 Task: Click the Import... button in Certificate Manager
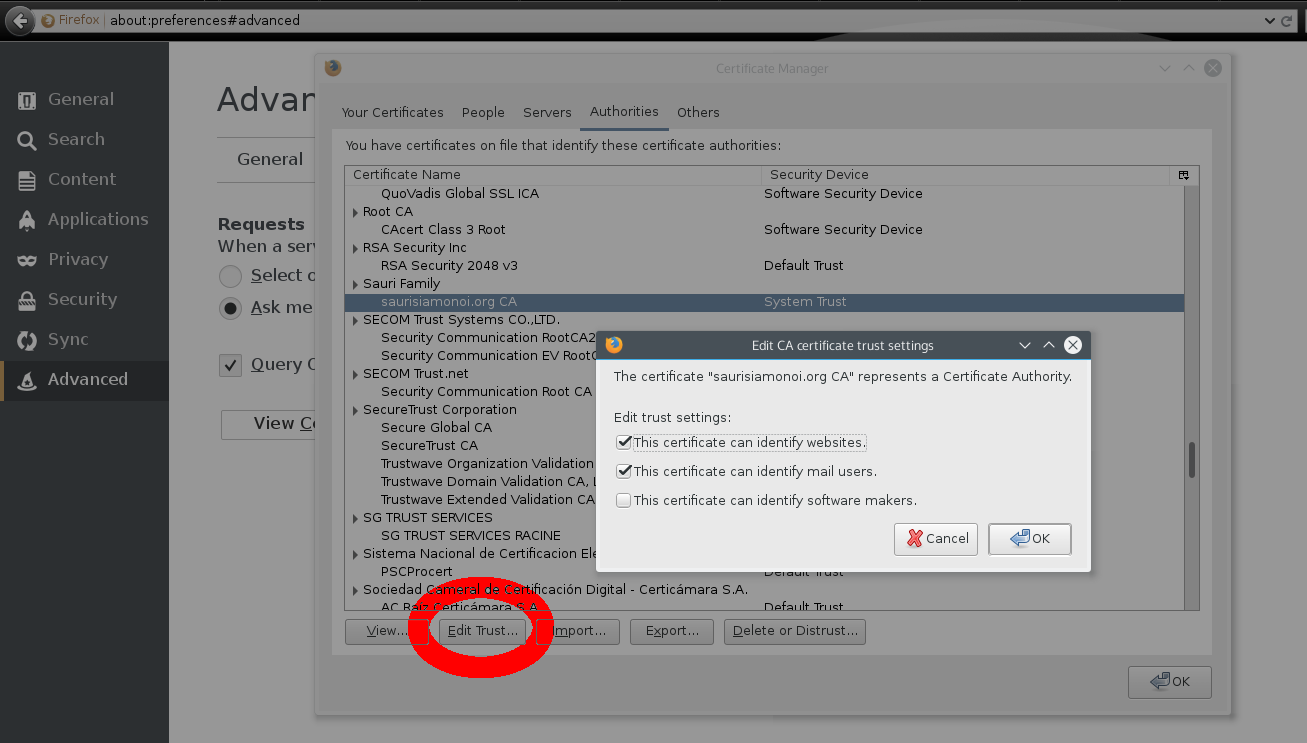click(578, 631)
